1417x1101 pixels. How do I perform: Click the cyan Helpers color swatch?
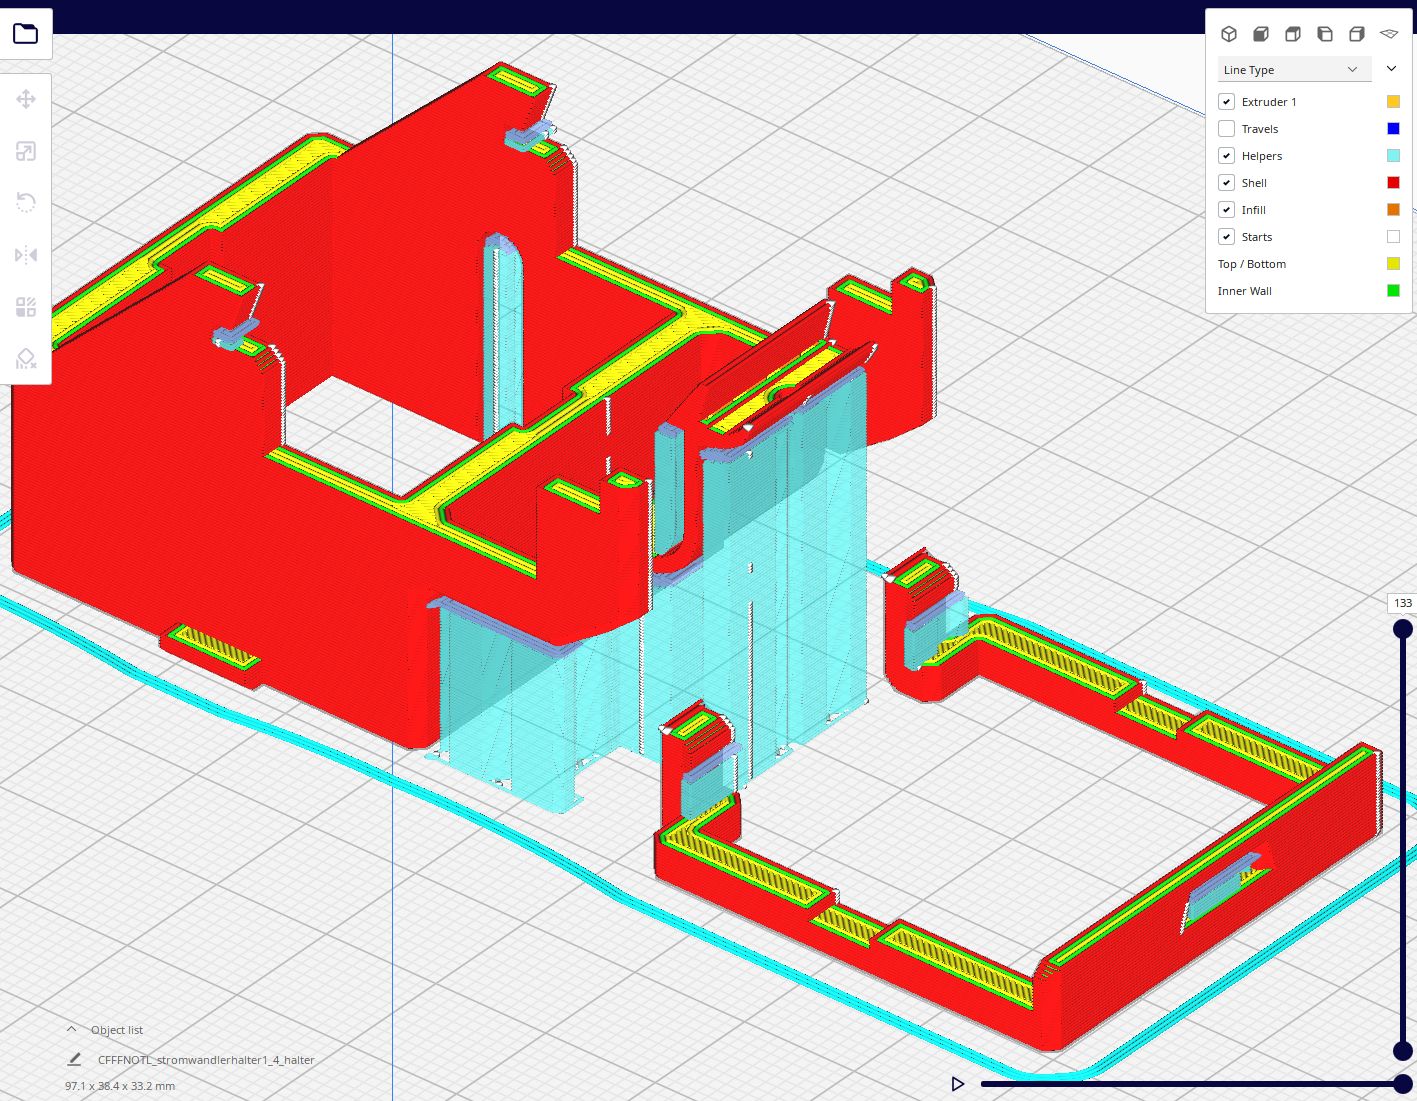pos(1393,156)
